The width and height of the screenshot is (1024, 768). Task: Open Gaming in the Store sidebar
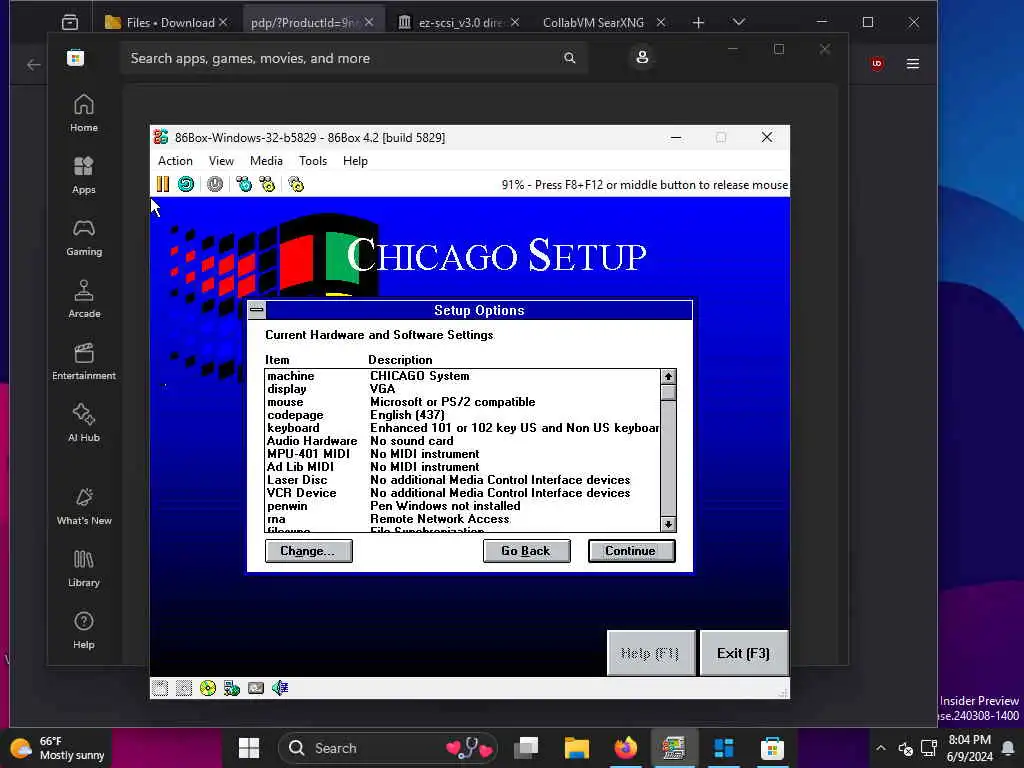point(84,237)
